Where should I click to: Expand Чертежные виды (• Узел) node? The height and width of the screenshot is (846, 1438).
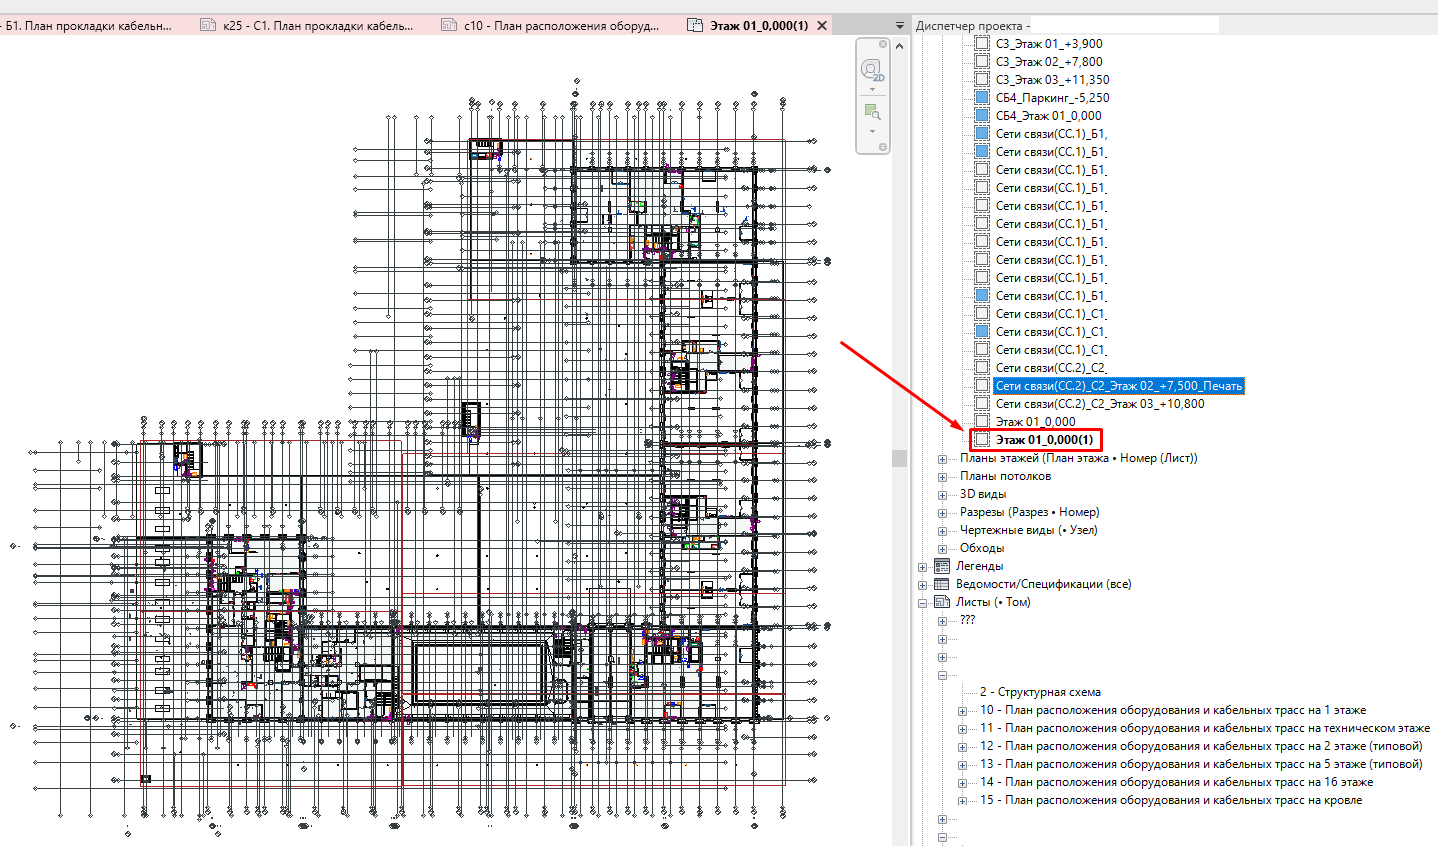coord(942,531)
